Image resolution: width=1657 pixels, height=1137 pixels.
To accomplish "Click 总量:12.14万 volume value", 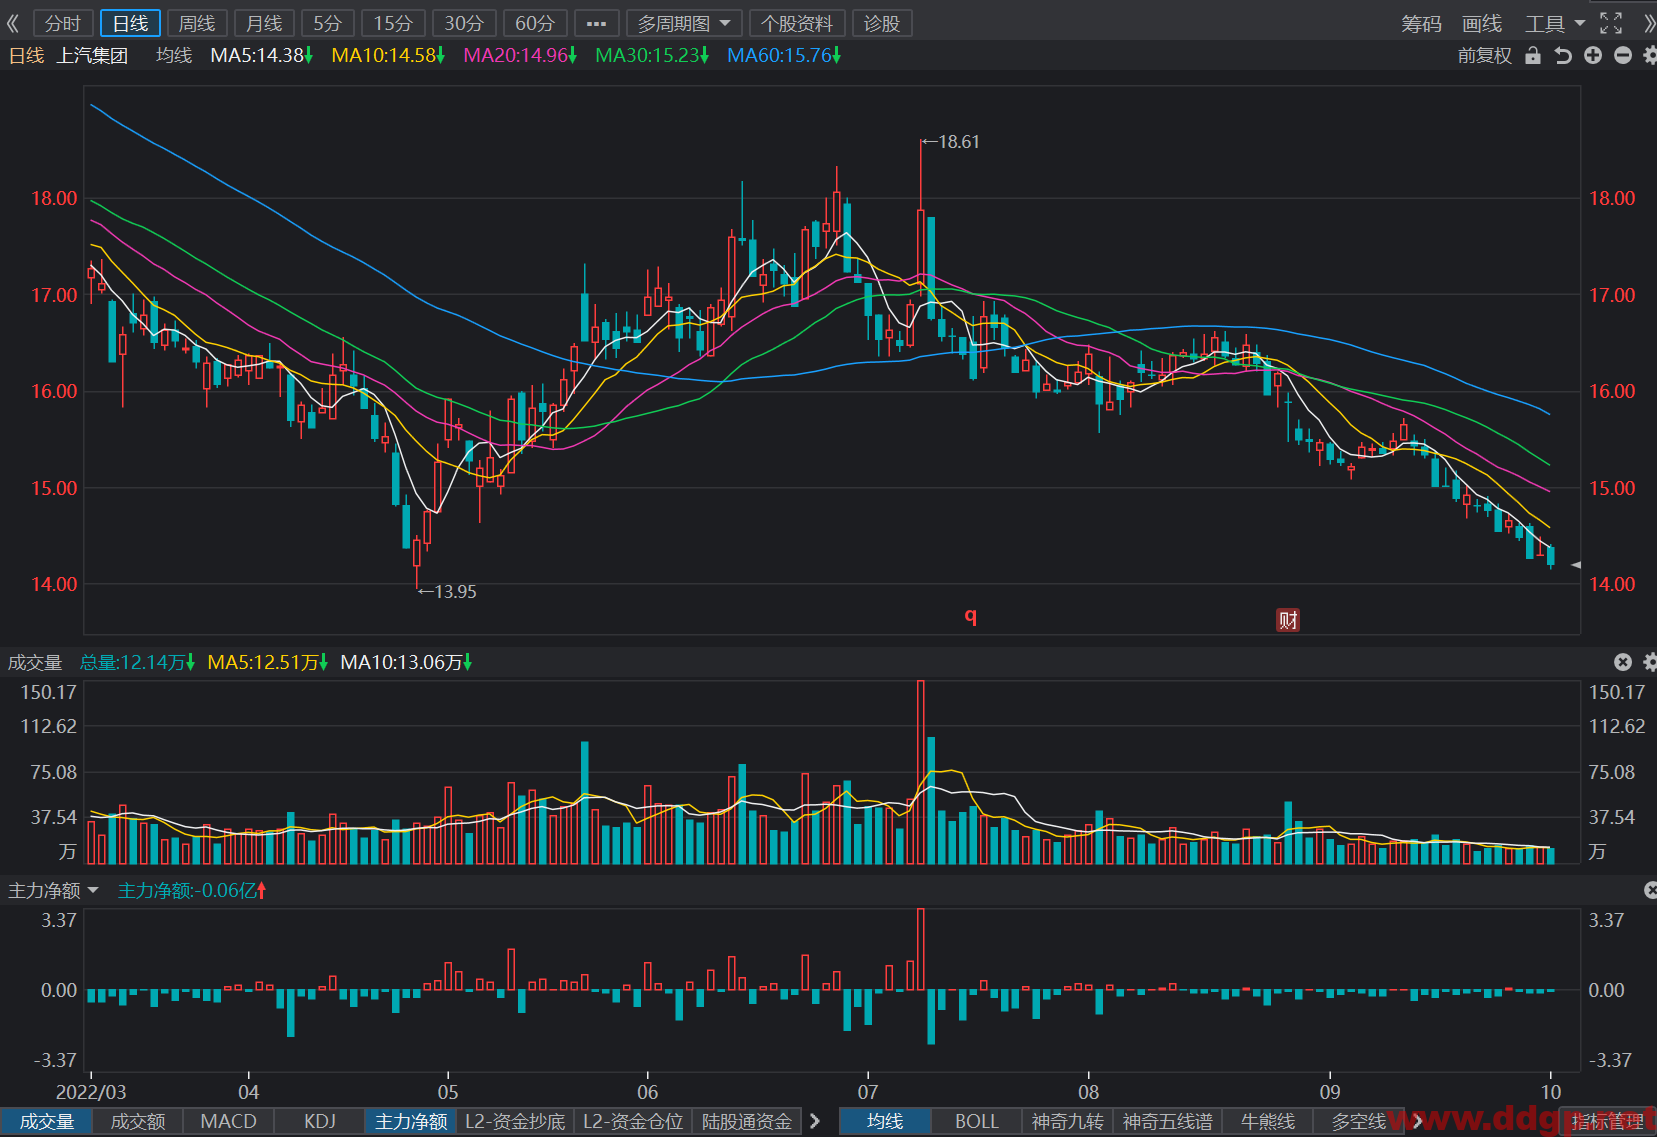I will (137, 662).
